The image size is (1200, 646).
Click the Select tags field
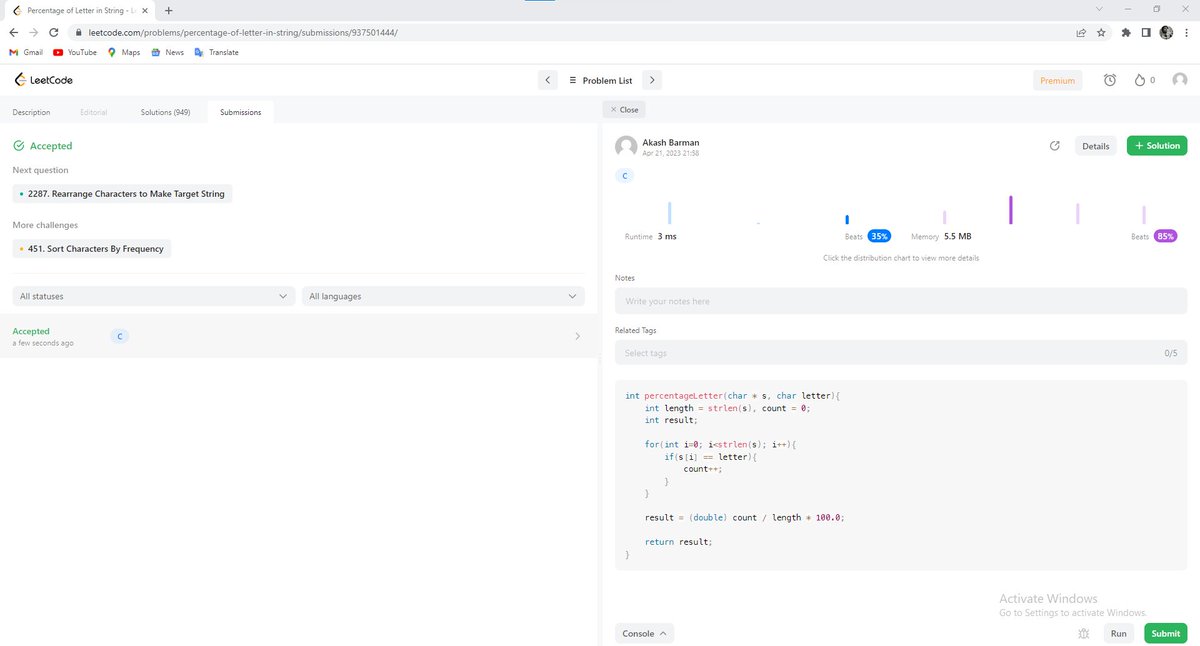[x=901, y=353]
